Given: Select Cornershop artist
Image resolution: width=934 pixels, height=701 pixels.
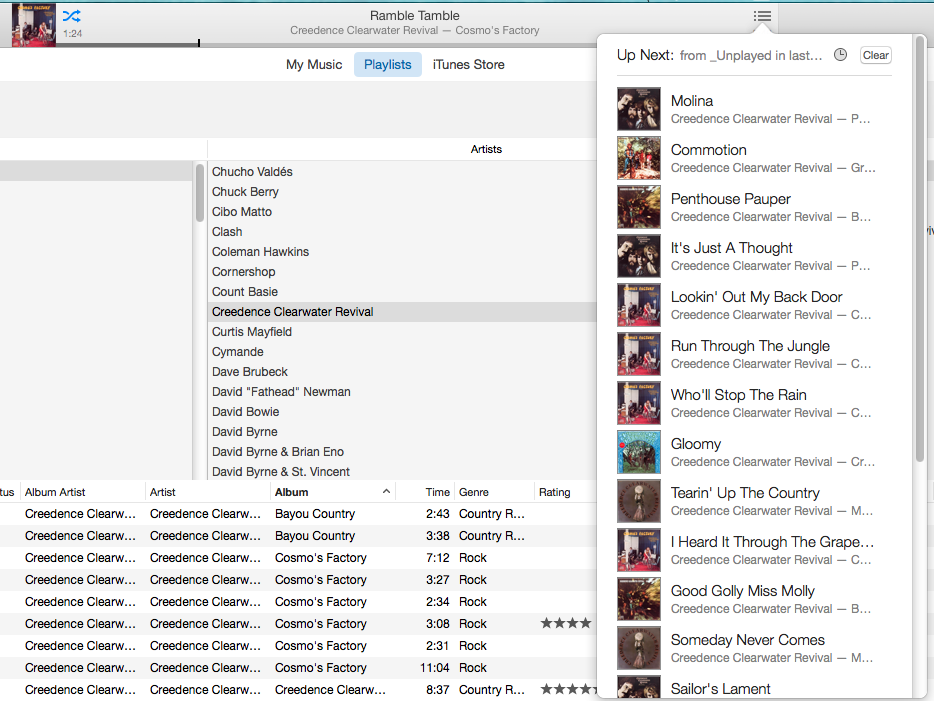Looking at the screenshot, I should point(402,272).
